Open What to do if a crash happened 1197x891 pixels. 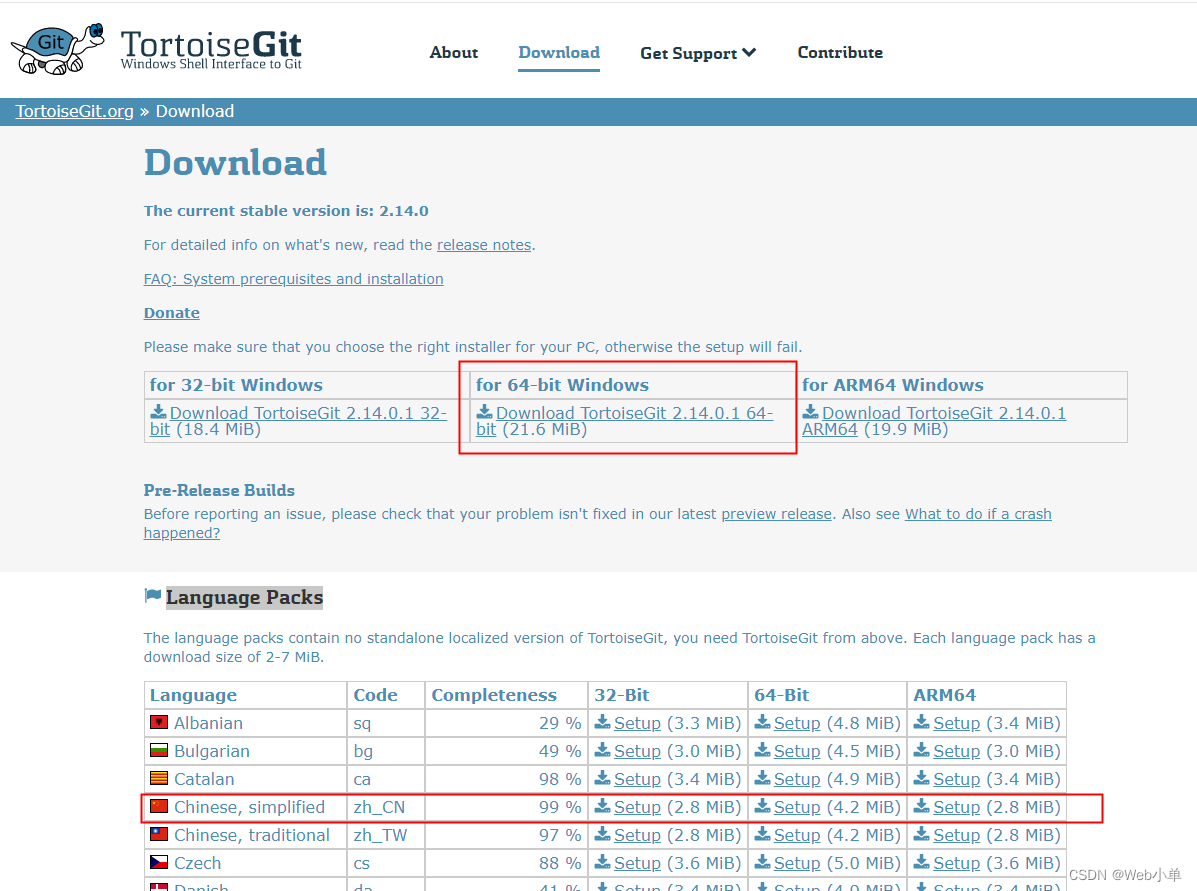(x=978, y=514)
